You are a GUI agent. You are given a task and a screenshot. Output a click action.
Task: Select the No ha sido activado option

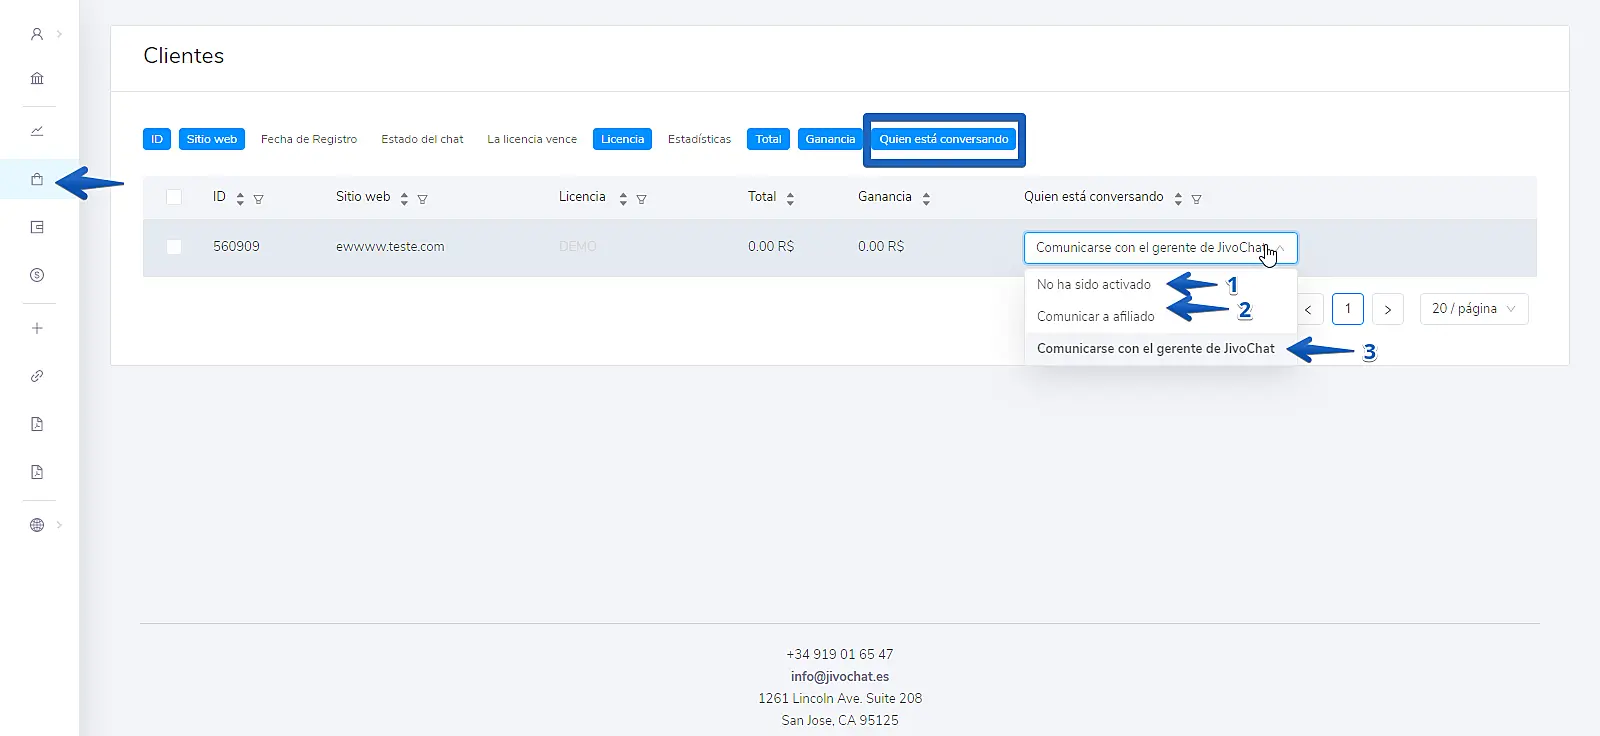(1093, 285)
